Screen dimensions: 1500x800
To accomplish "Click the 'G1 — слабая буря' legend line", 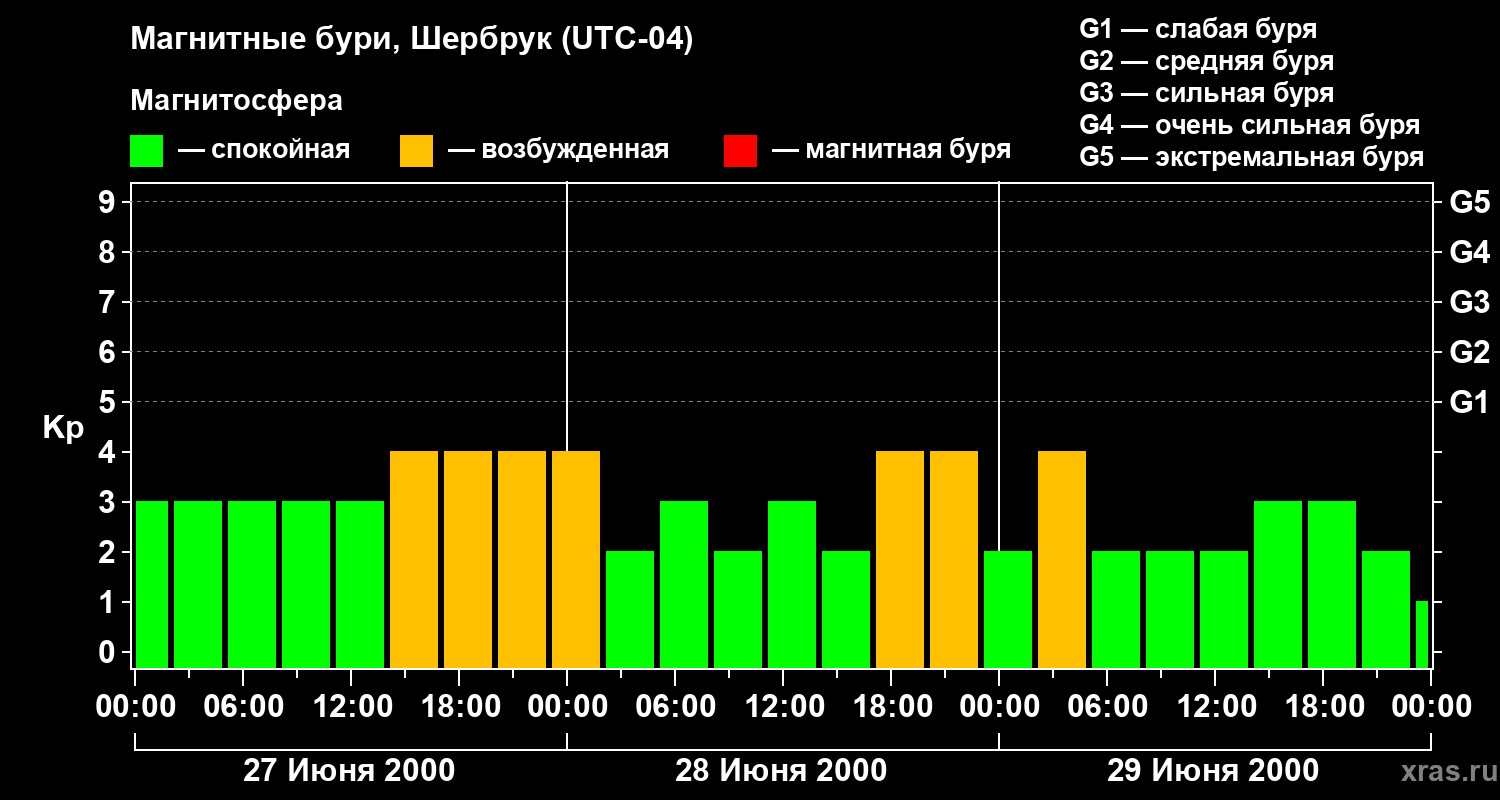I will click(x=1198, y=29).
